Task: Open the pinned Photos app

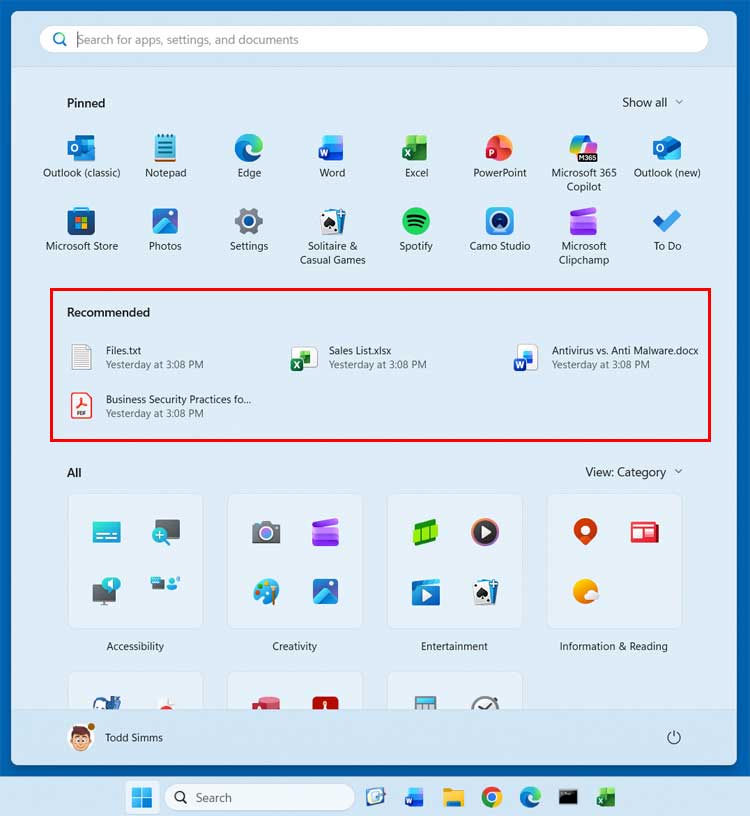Action: tap(165, 230)
